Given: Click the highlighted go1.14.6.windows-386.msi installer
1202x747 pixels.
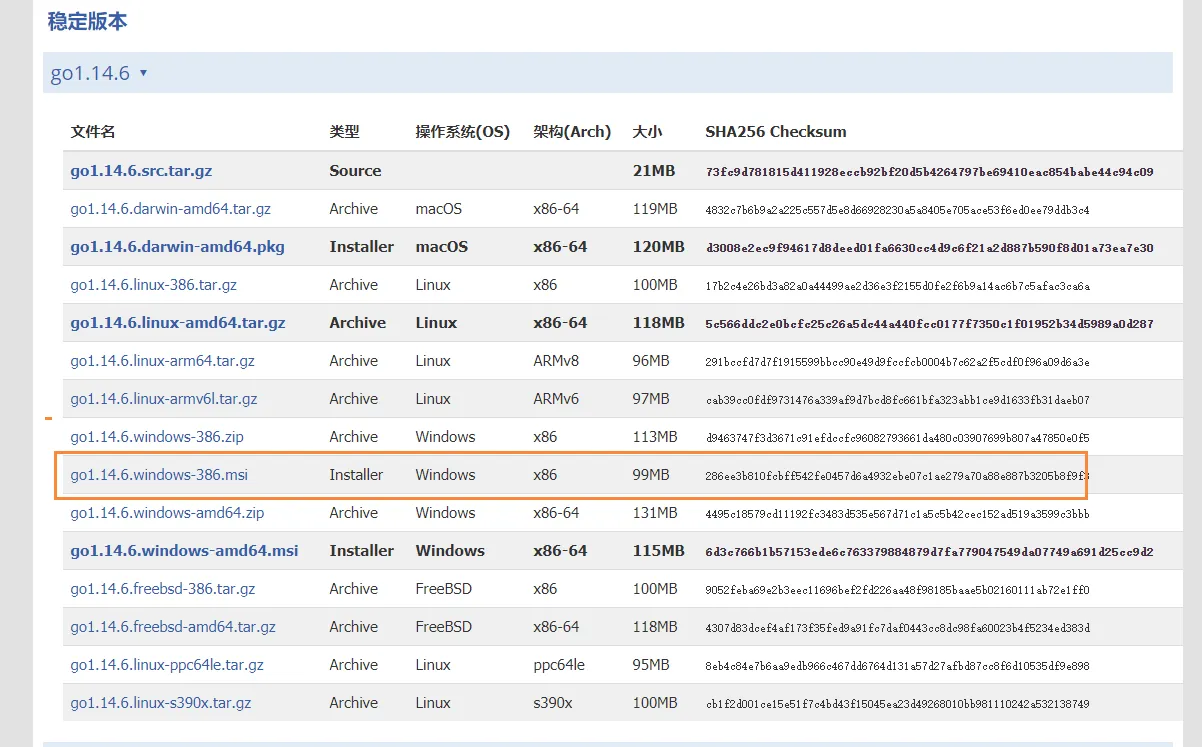Looking at the screenshot, I should [x=159, y=475].
